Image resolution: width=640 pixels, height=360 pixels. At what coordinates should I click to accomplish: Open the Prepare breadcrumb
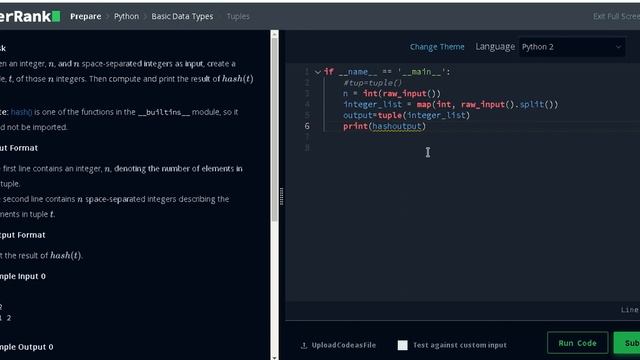[x=85, y=16]
